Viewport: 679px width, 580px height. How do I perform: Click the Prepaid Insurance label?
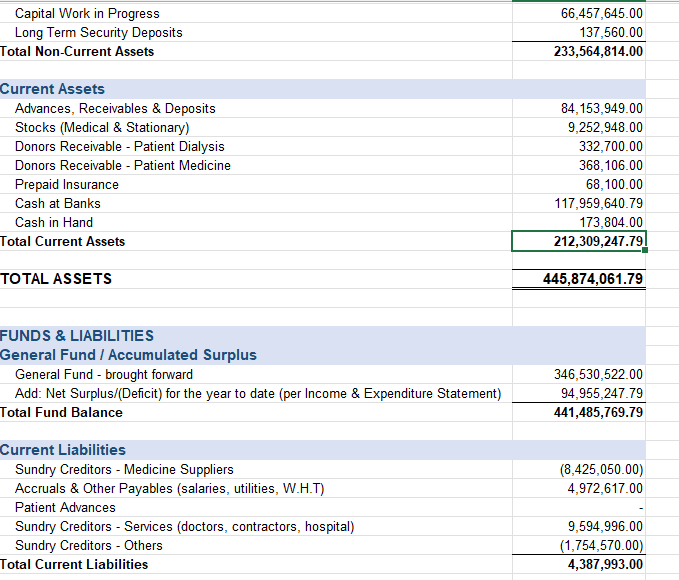(x=67, y=185)
